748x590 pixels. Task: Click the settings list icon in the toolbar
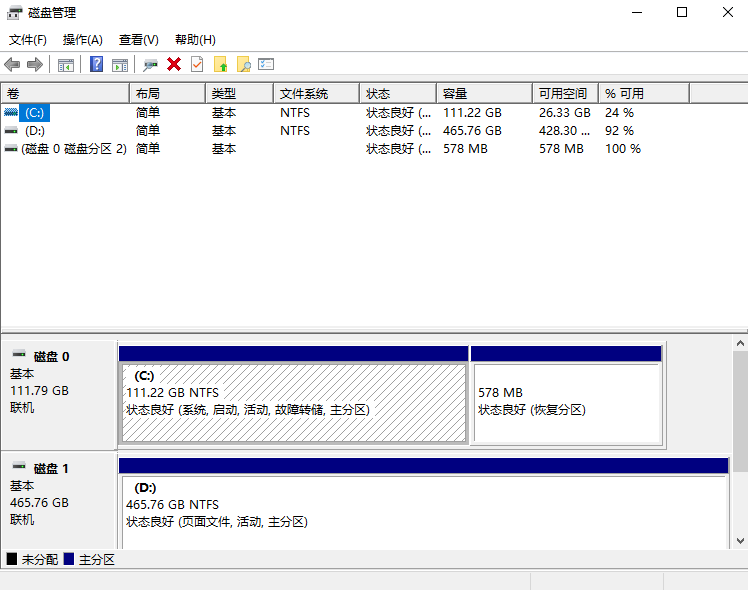click(266, 65)
